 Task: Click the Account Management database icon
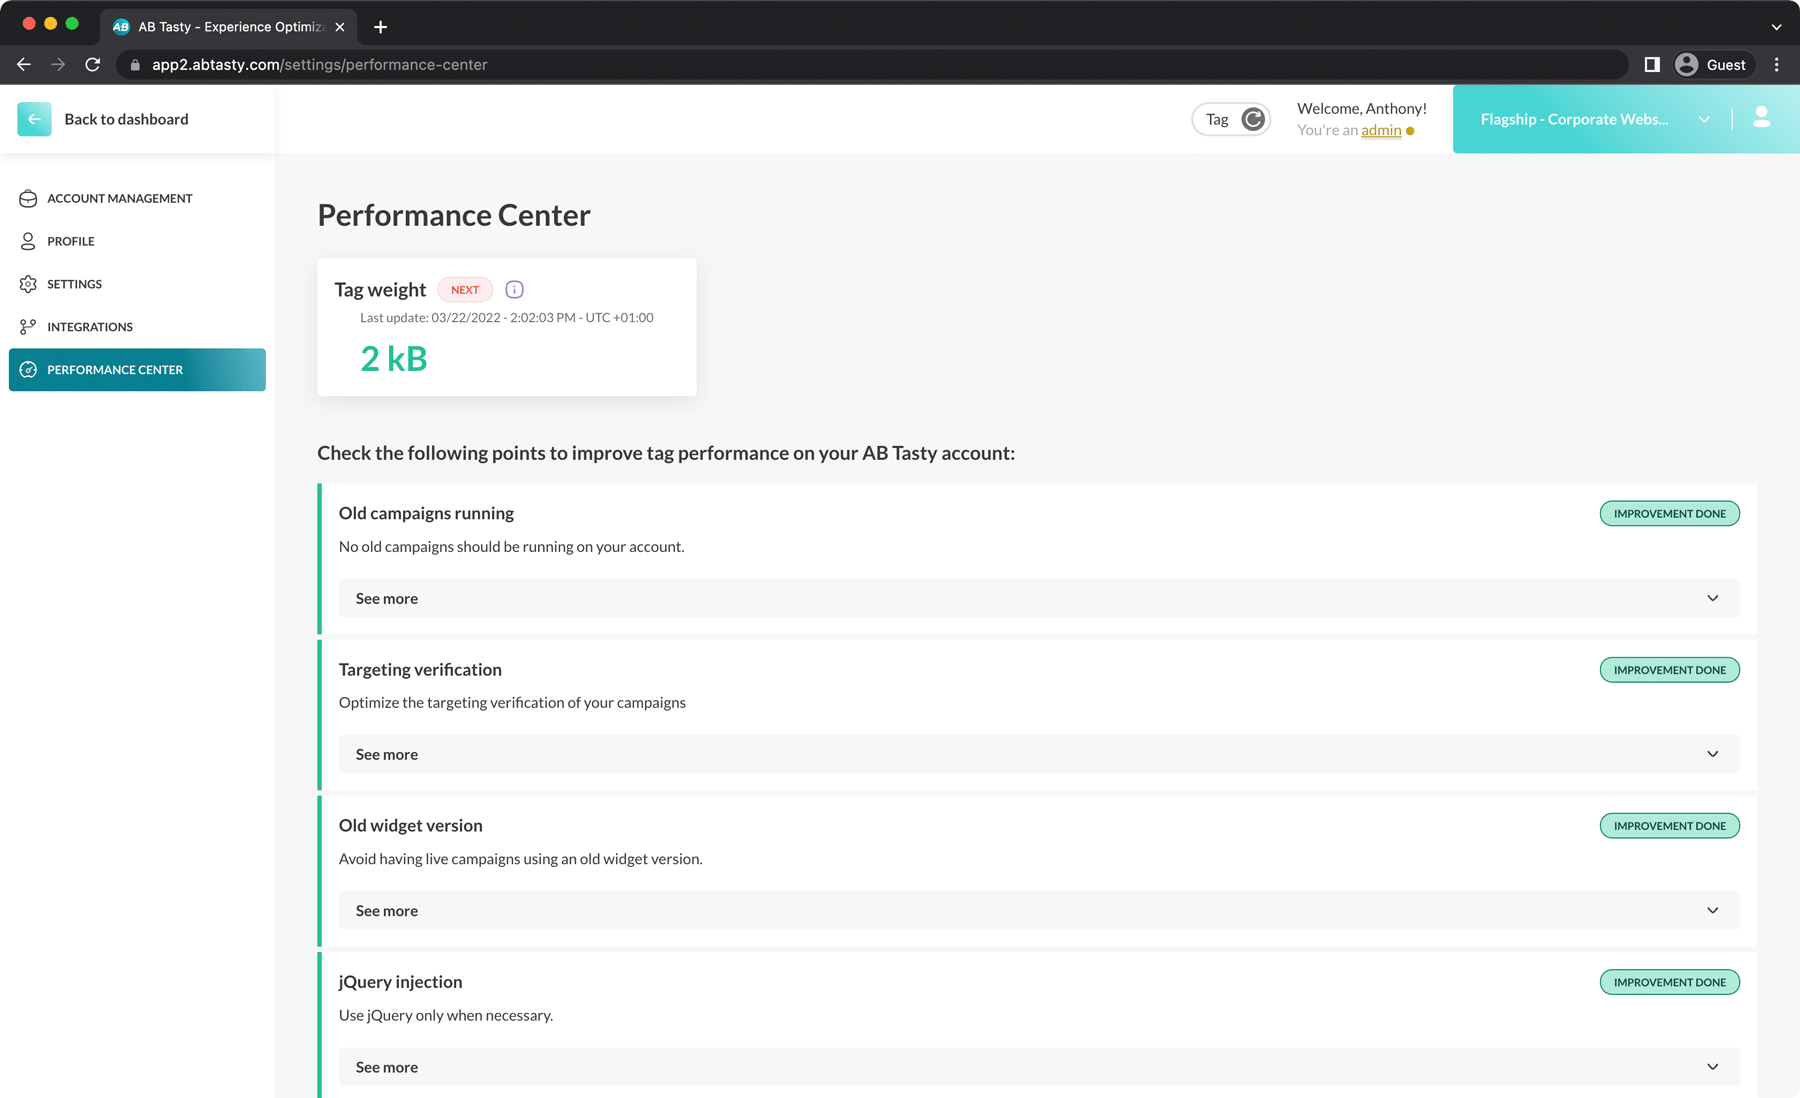[x=28, y=198]
